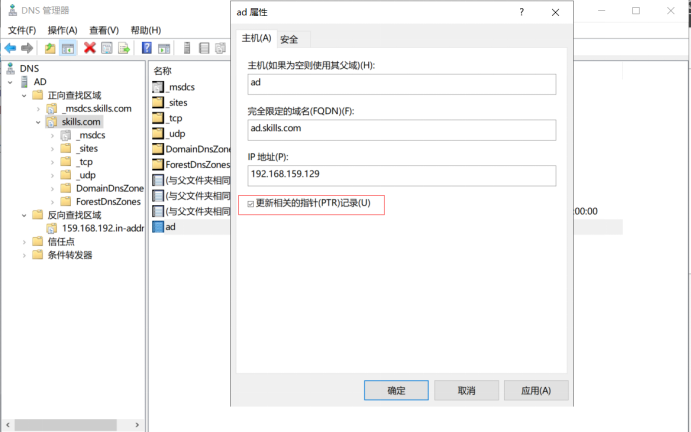Select the _udp label in the tree

tap(85, 175)
